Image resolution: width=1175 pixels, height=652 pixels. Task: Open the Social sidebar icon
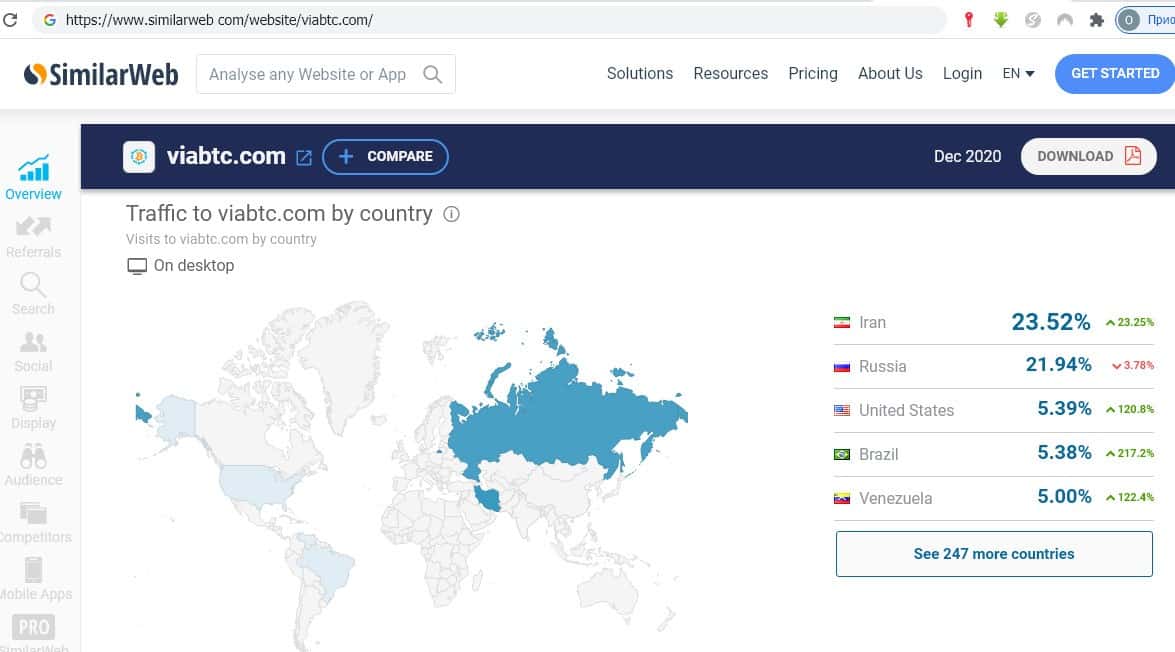click(x=33, y=342)
